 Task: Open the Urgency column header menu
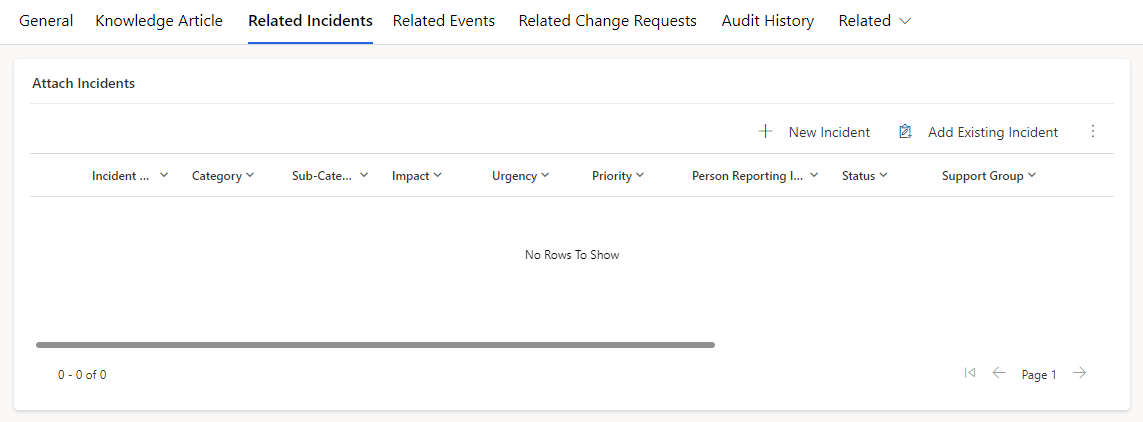545,176
